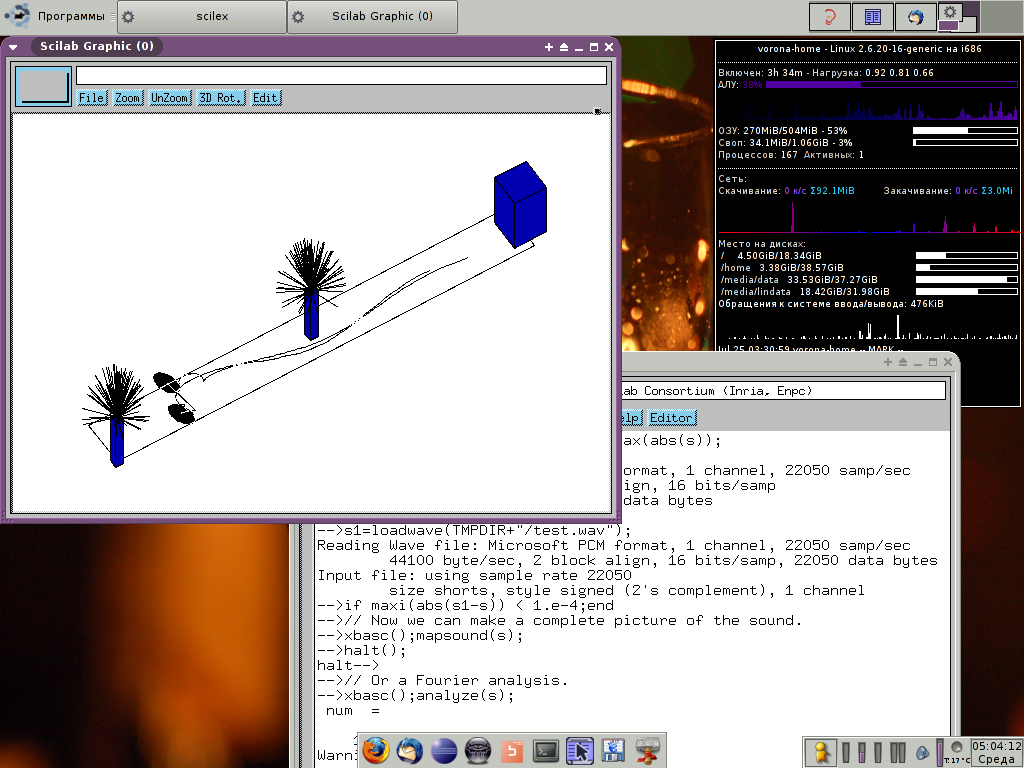Open the Editor in Scilab console

pyautogui.click(x=672, y=417)
